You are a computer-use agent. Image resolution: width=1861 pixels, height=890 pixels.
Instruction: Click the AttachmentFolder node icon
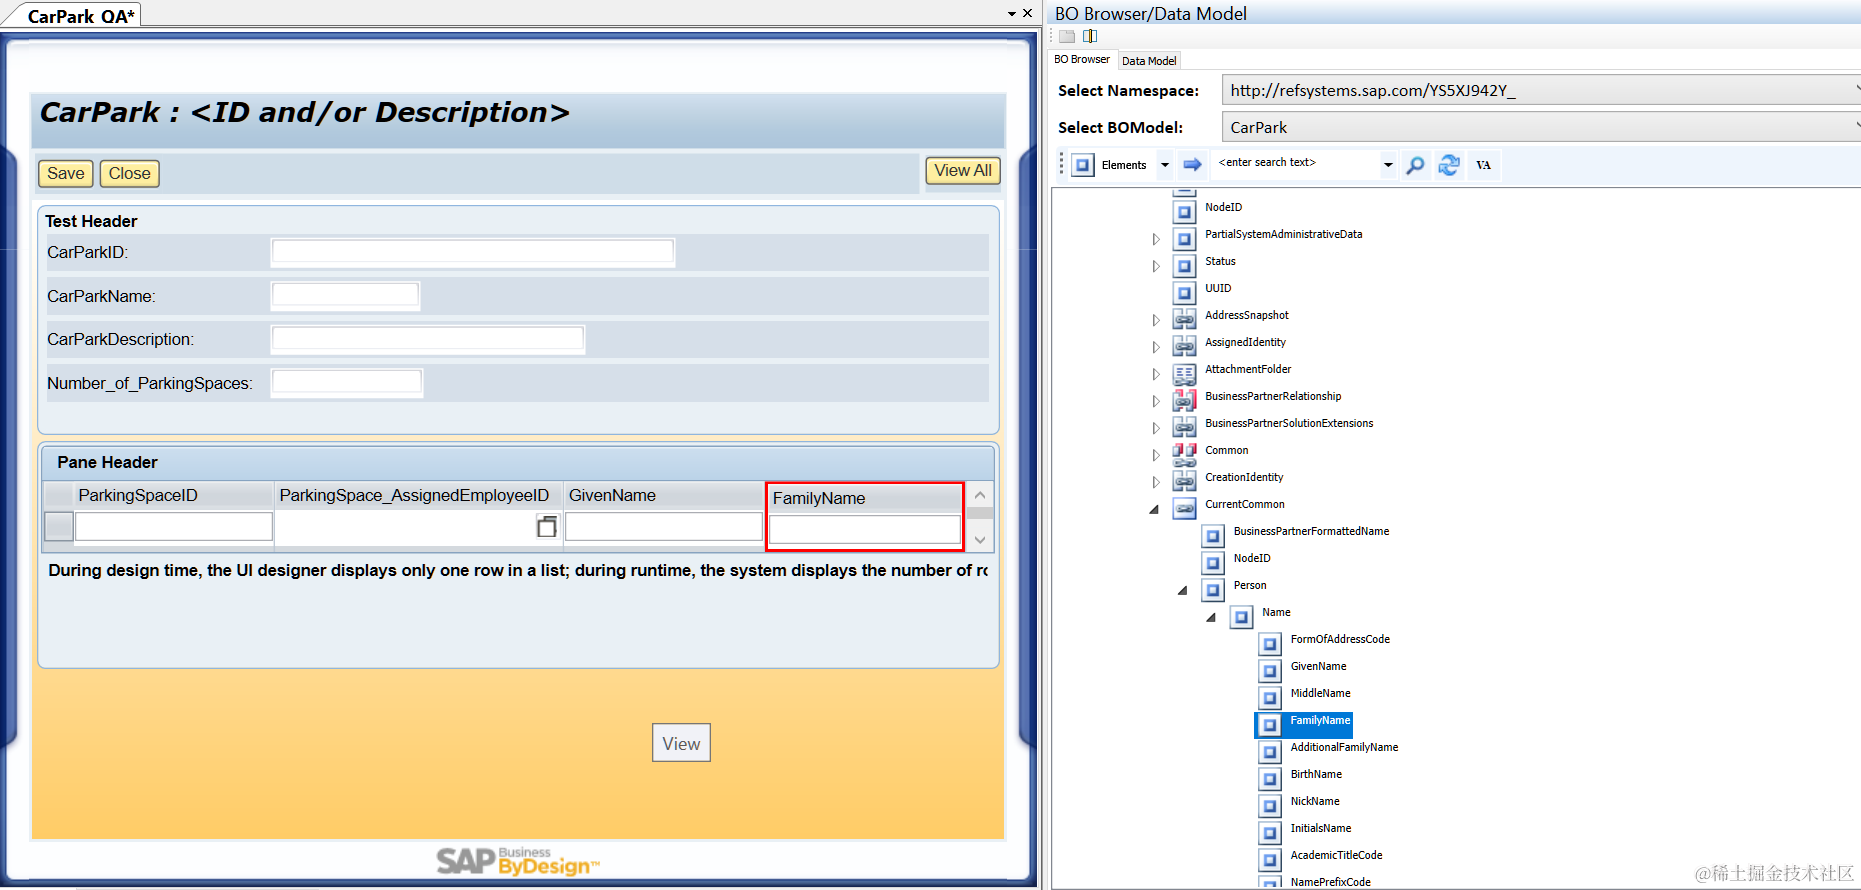[x=1185, y=374]
